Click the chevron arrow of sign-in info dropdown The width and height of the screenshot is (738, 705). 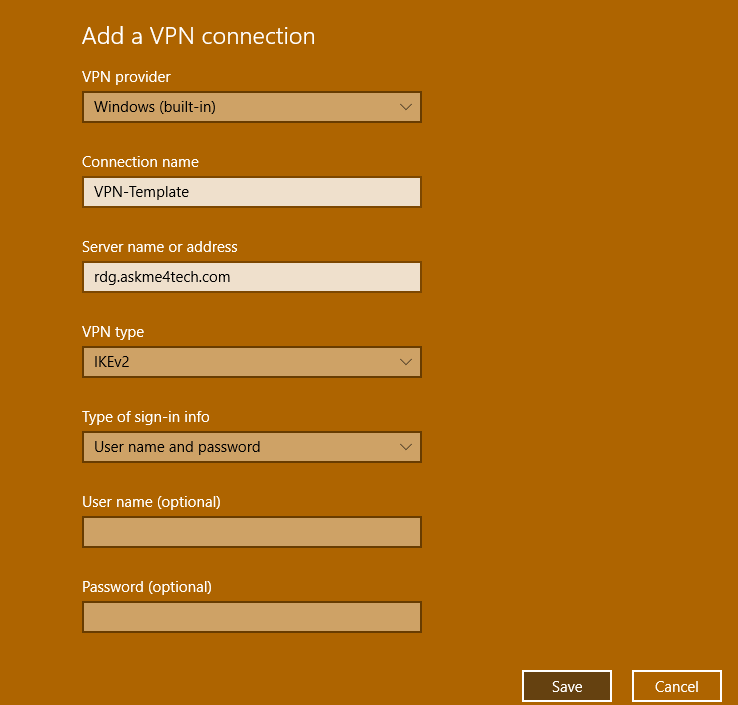tap(405, 447)
